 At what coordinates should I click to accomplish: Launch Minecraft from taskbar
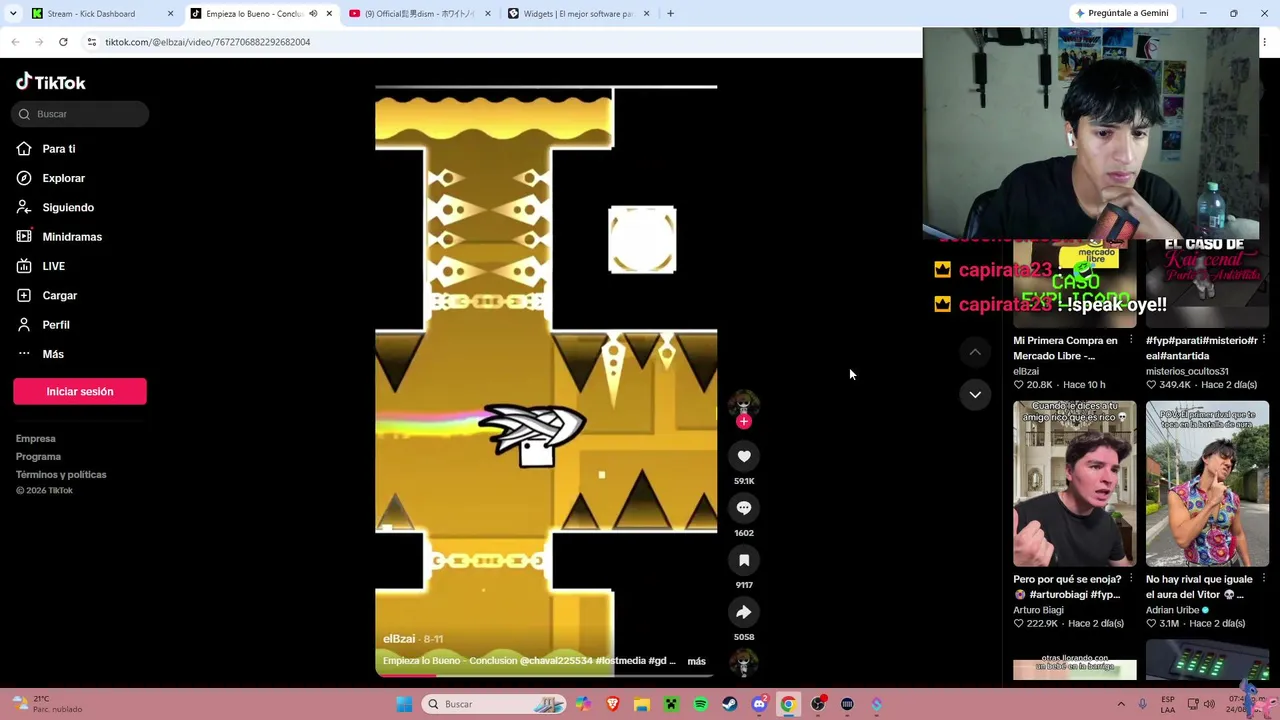point(671,704)
